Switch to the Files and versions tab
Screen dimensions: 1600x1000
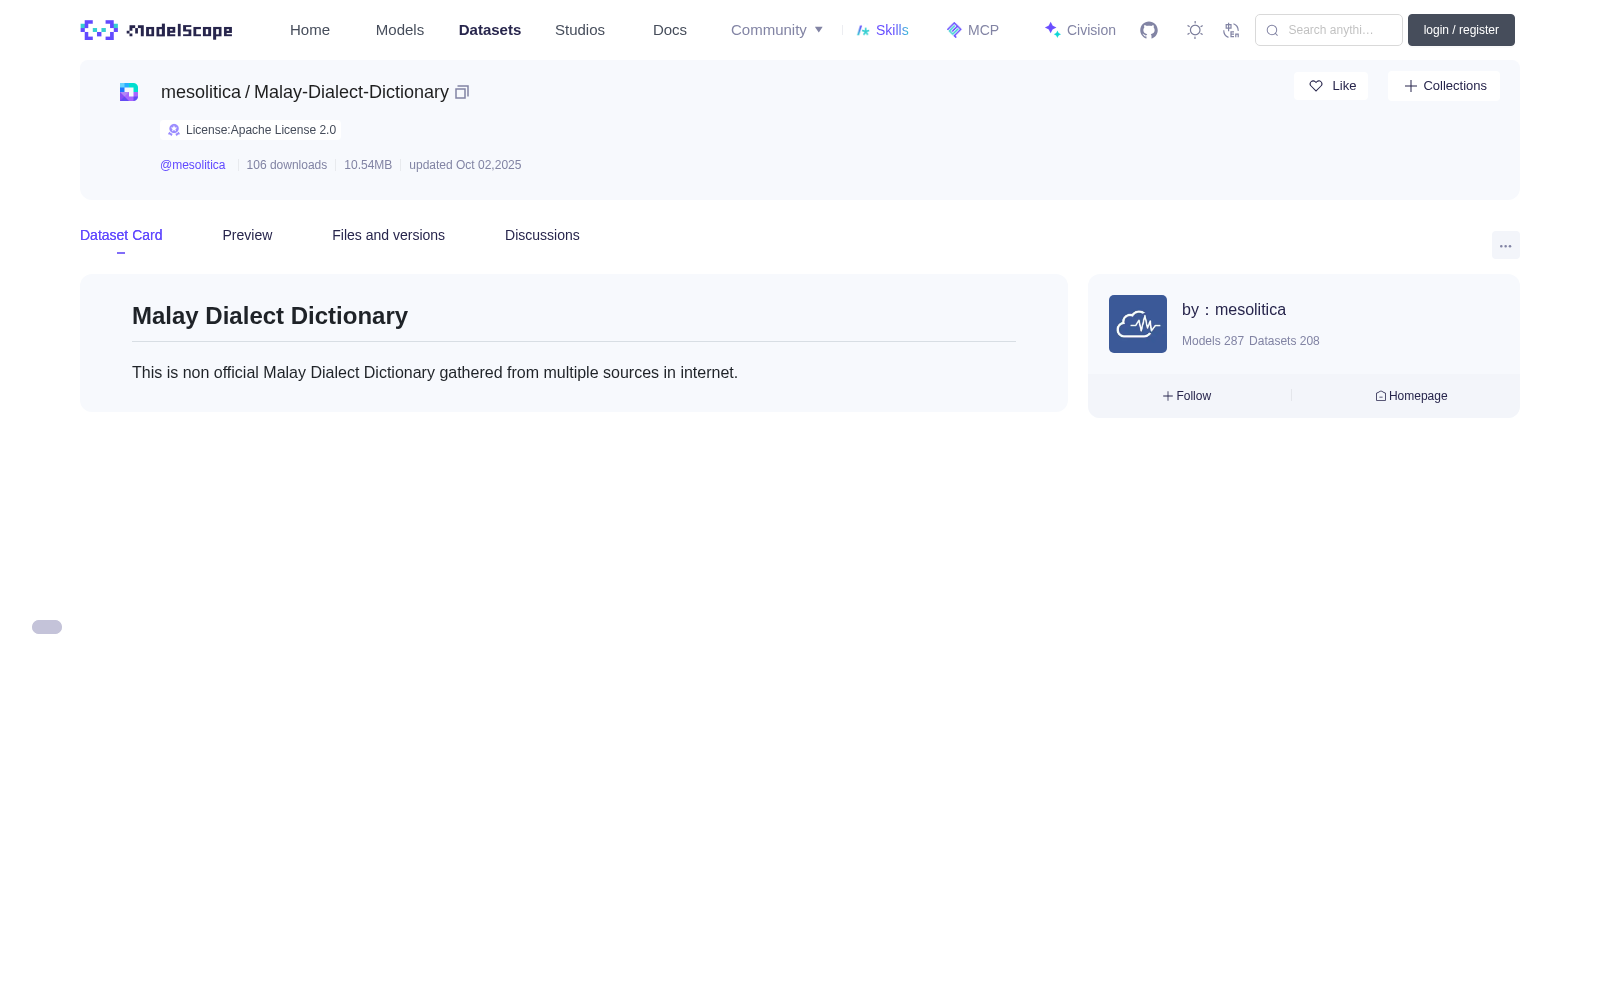[x=388, y=235]
